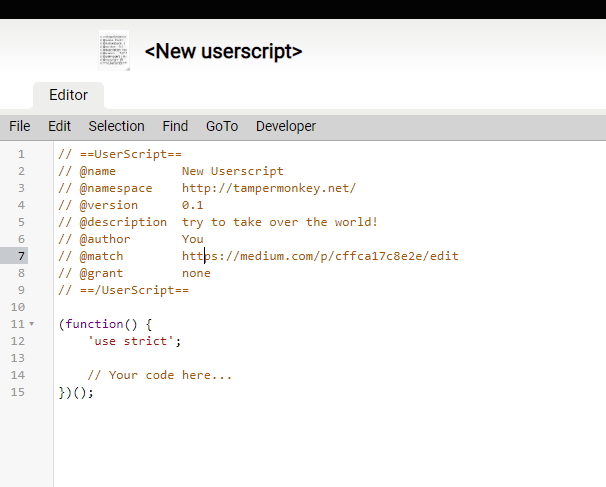Click the 'use strict' statement
Viewport: 606px width, 487px height.
coord(134,341)
